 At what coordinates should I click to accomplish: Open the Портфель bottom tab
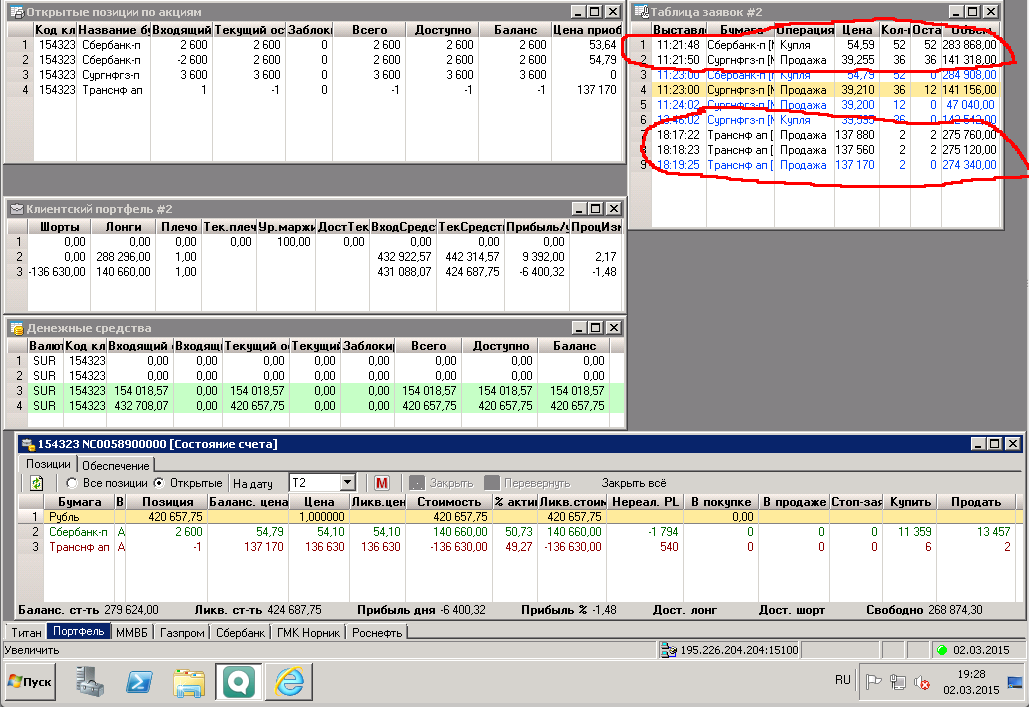78,632
